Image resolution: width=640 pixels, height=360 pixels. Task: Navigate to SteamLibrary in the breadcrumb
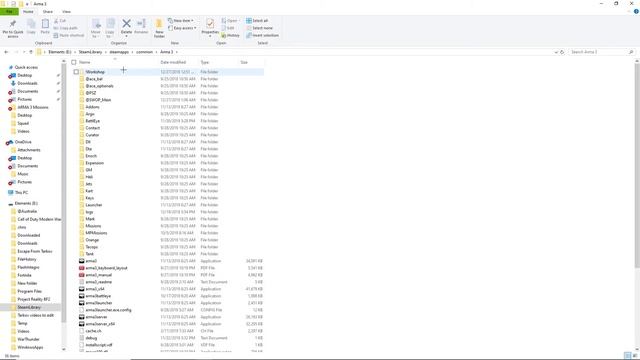coord(90,52)
